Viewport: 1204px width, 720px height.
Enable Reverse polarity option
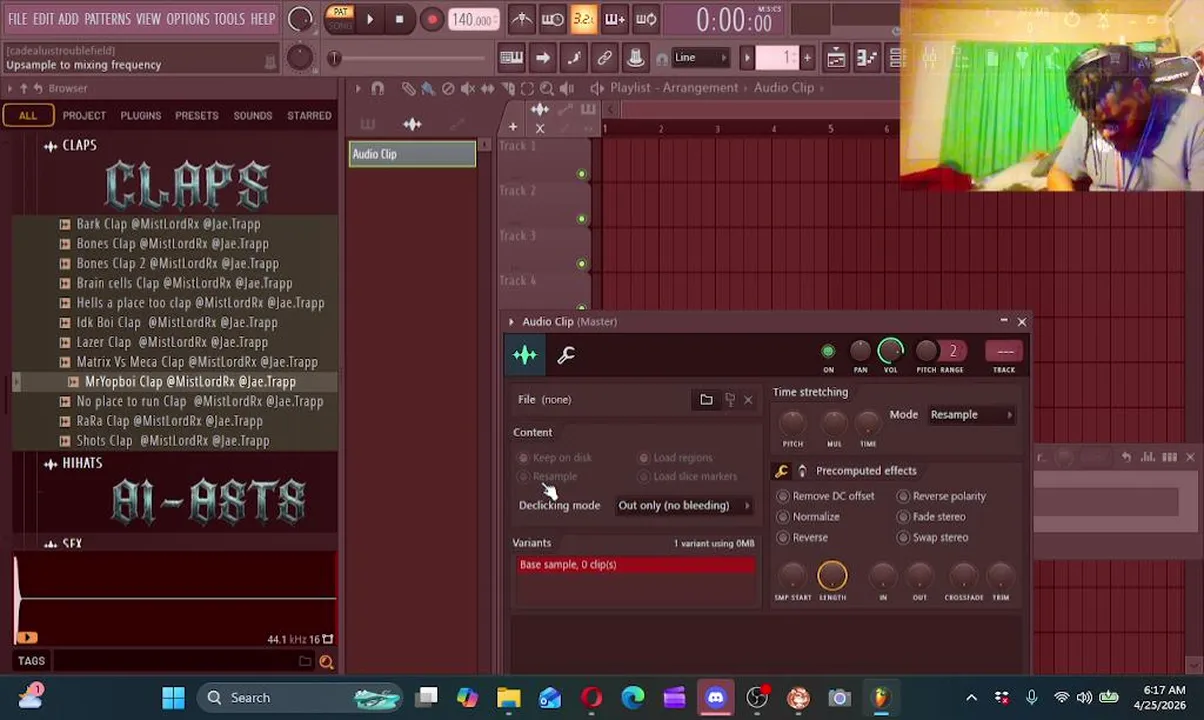click(941, 496)
